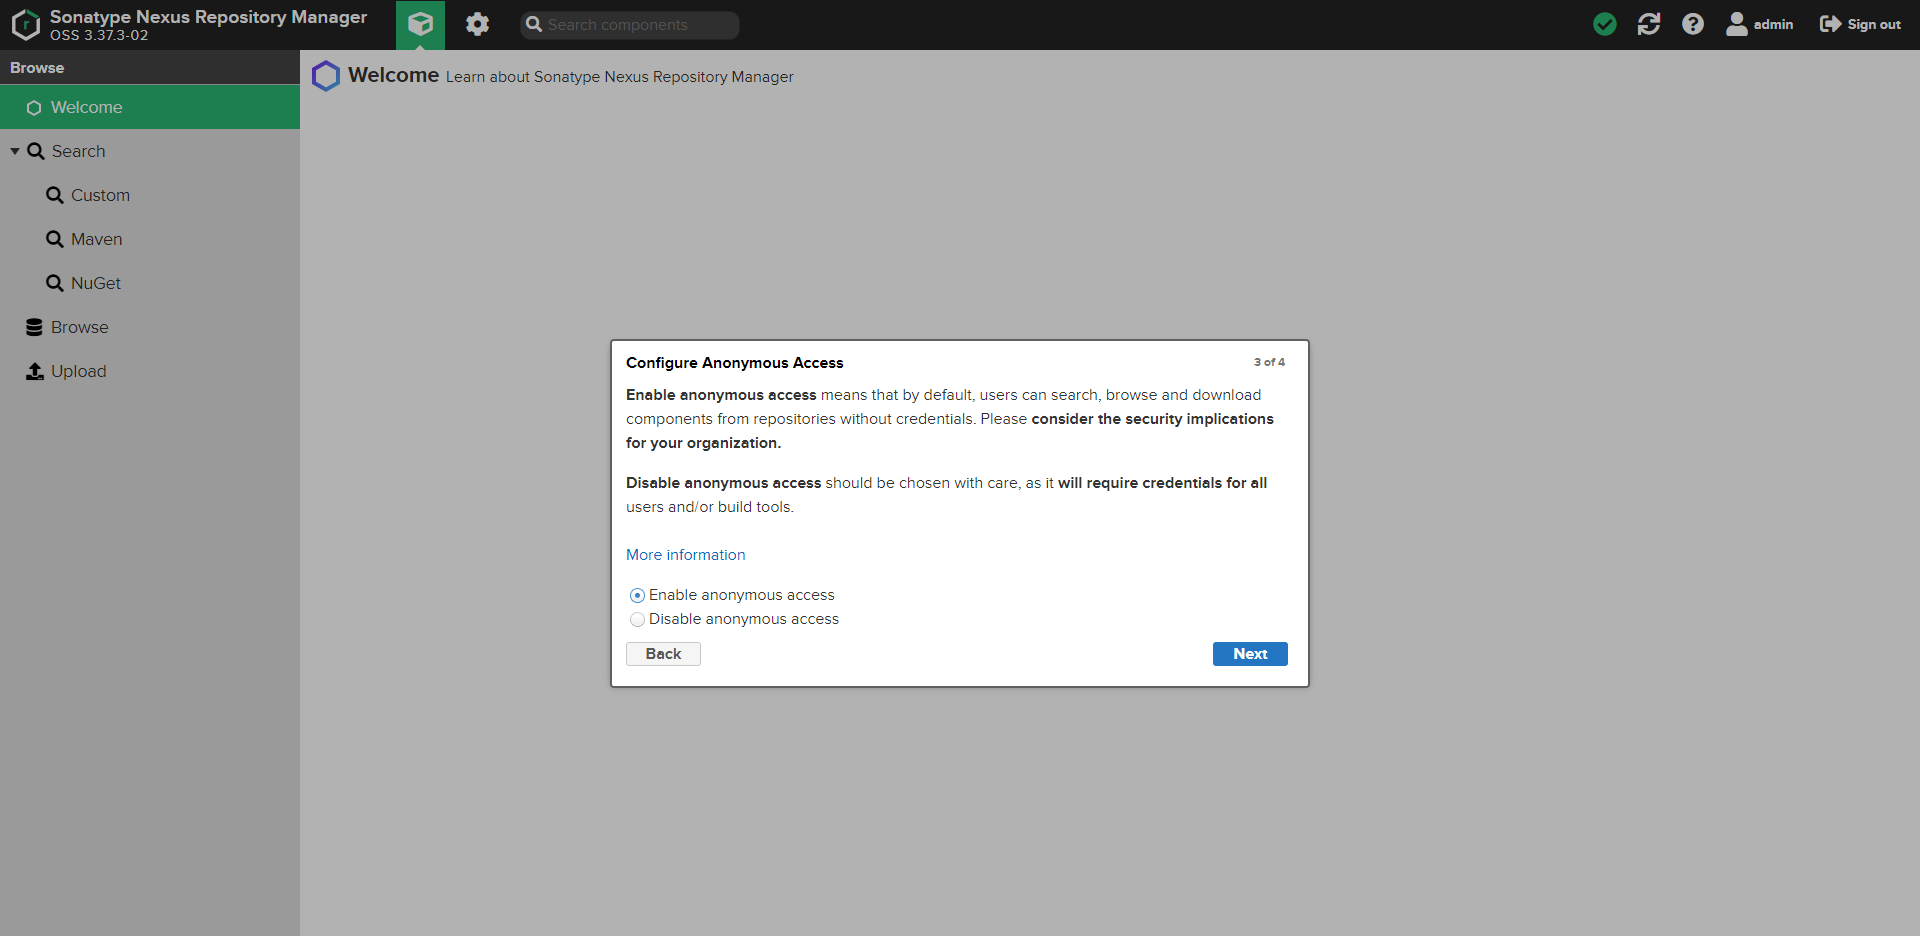Screen dimensions: 1920x936
Task: Click the Browse database stack icon
Action: (34, 327)
